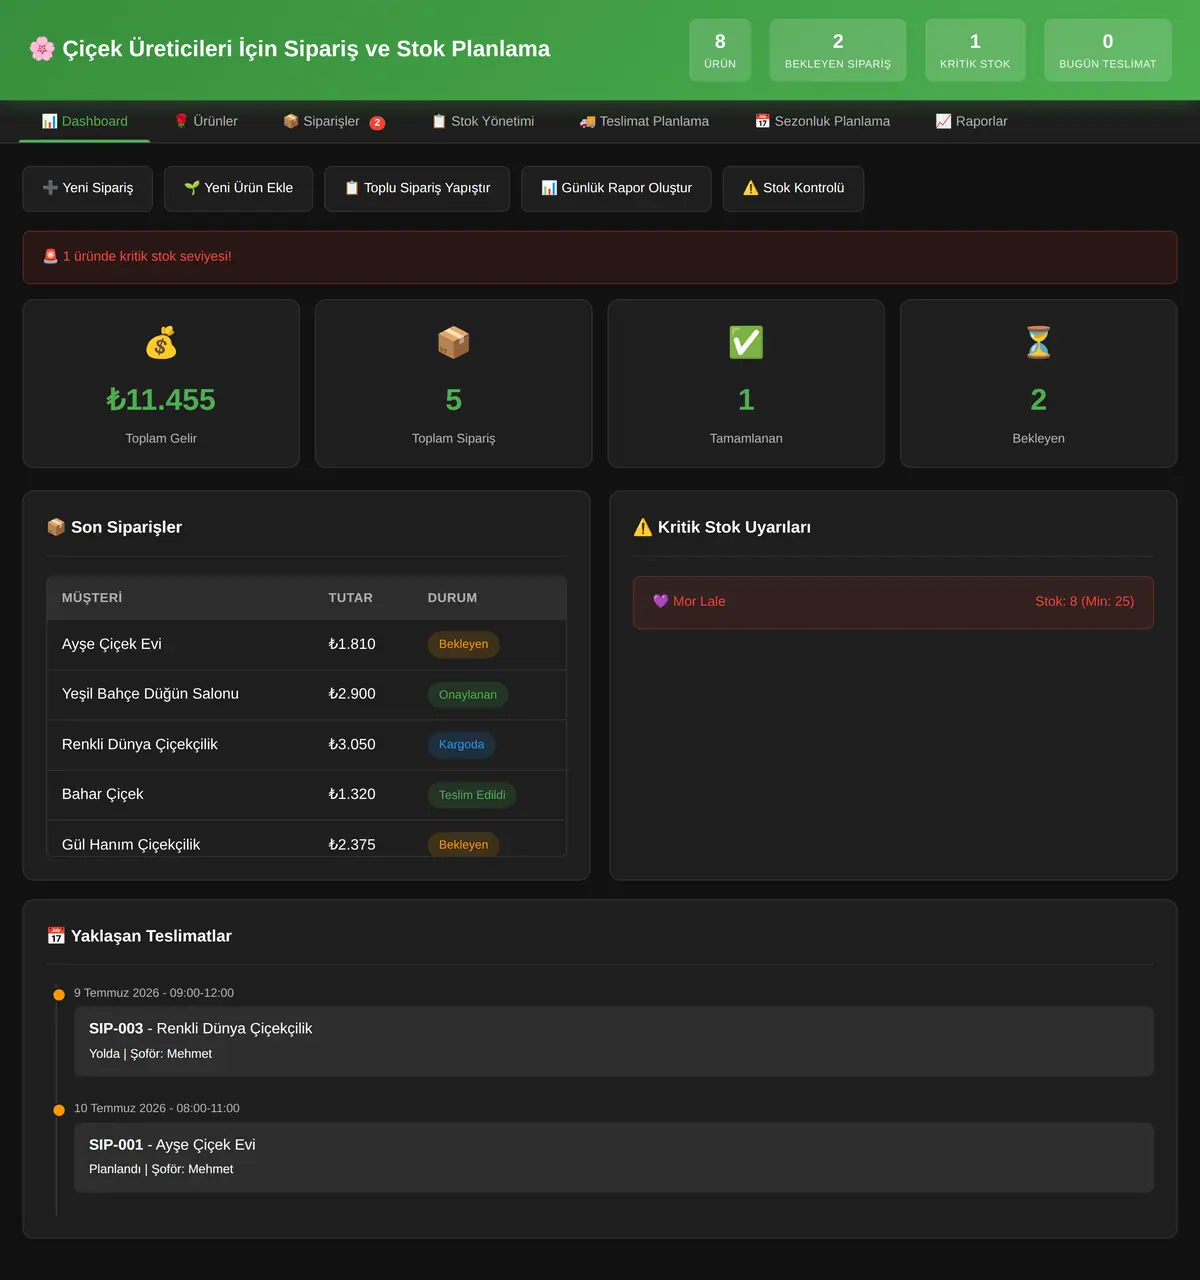Screen dimensions: 1200x1280
Task: Click the warning icon beside Kritik Stok Uyarıları
Action: coord(643,527)
